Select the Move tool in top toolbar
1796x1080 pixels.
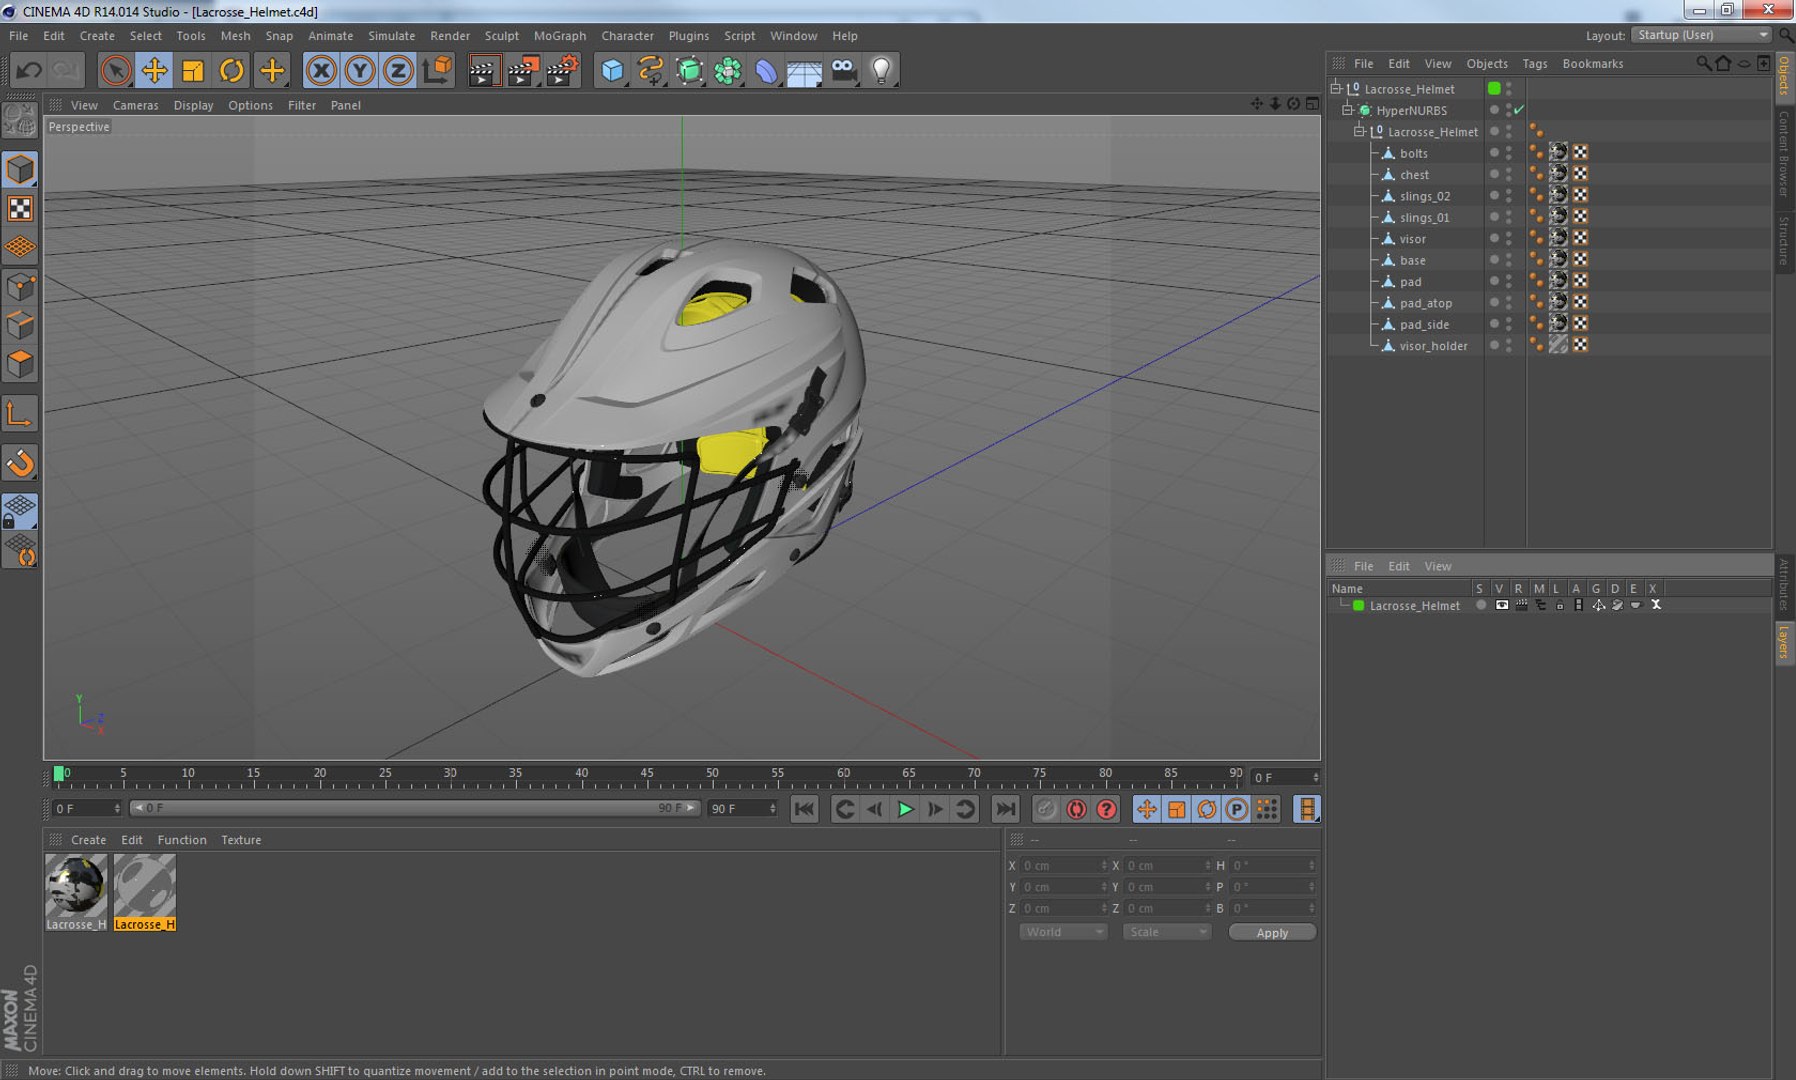pyautogui.click(x=154, y=71)
